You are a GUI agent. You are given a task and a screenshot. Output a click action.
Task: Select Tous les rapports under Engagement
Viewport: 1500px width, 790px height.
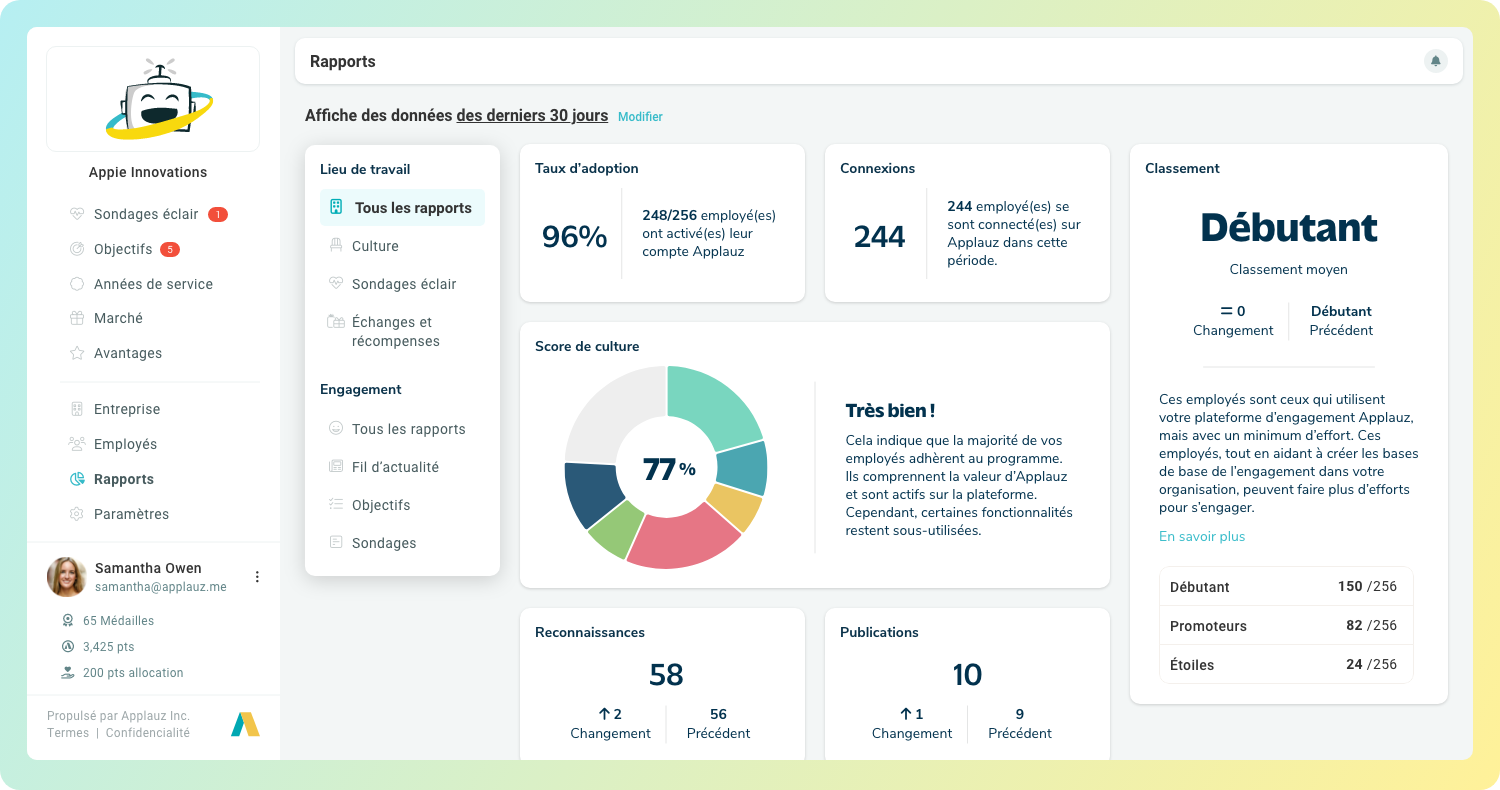408,428
